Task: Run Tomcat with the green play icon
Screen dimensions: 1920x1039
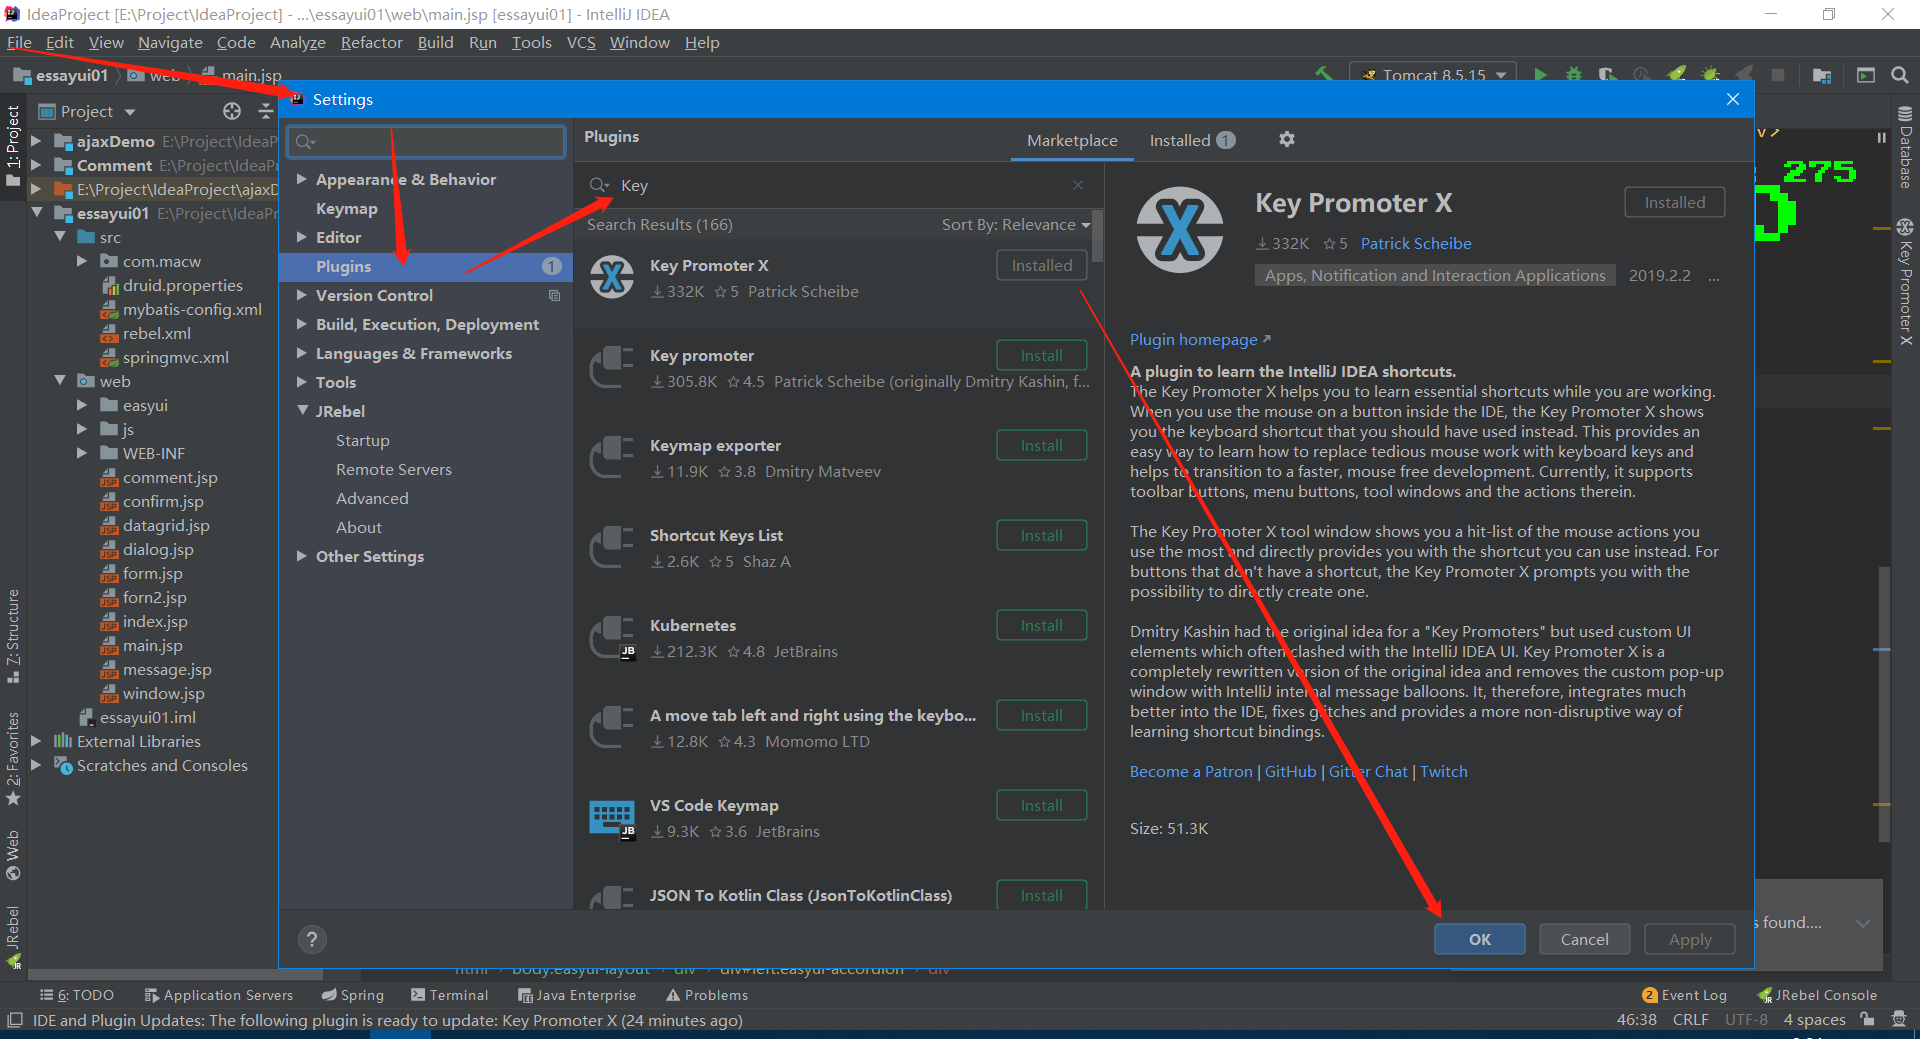Action: click(x=1540, y=75)
